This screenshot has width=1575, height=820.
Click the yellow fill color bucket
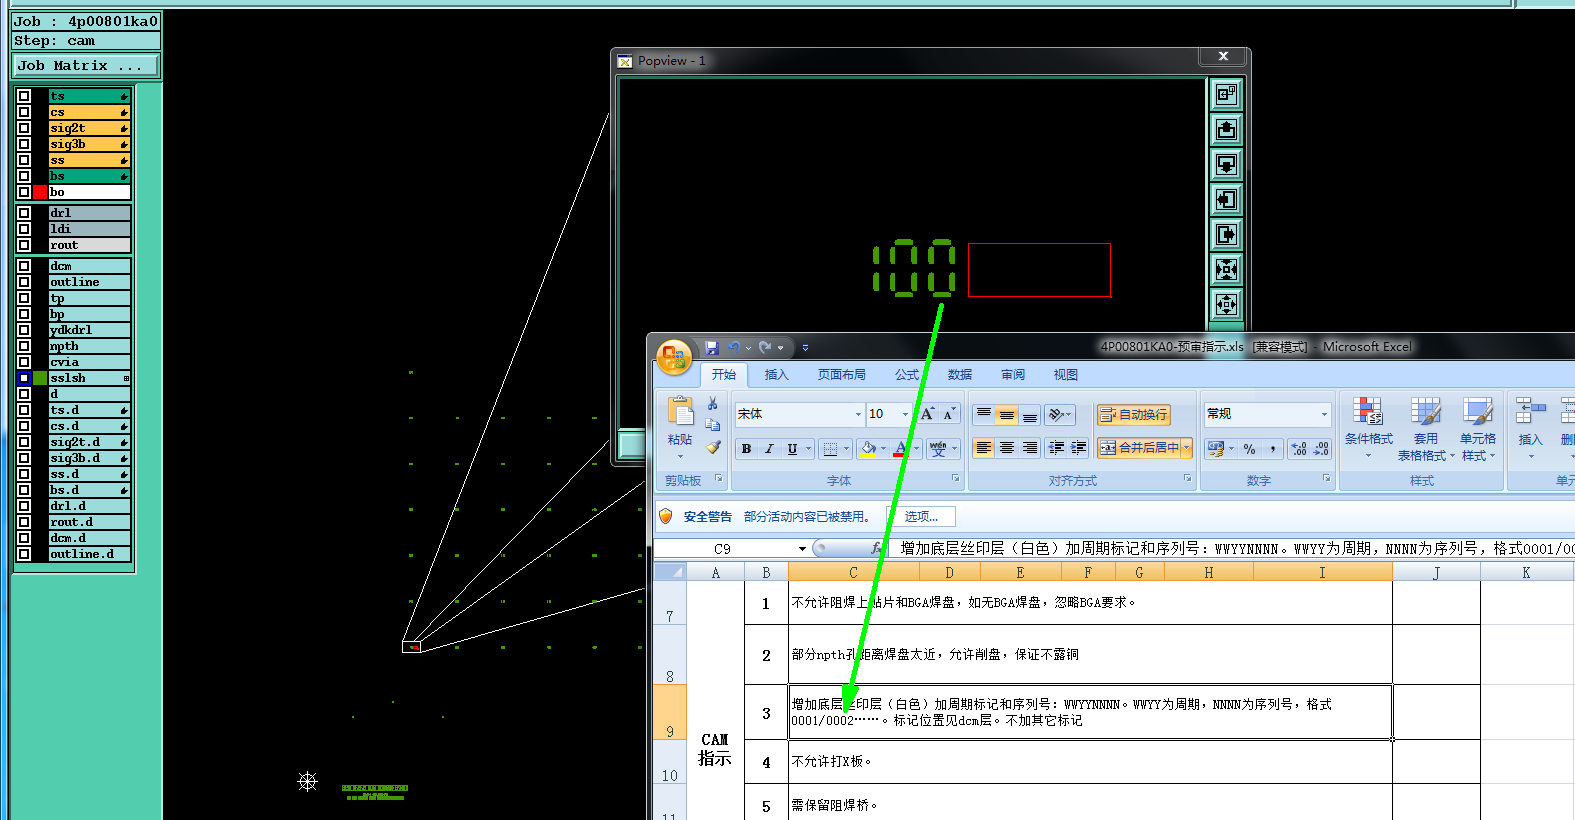(868, 449)
